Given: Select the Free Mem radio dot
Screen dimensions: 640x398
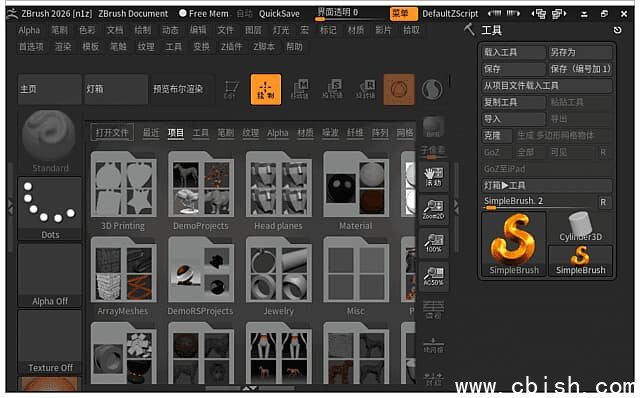Looking at the screenshot, I should [183, 13].
